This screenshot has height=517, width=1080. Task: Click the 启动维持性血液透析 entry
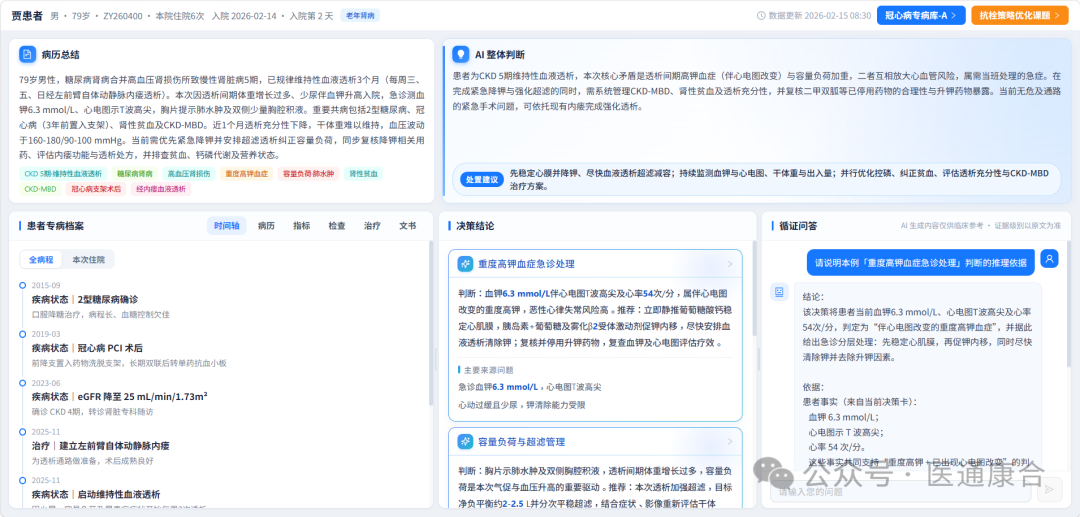tap(96, 494)
